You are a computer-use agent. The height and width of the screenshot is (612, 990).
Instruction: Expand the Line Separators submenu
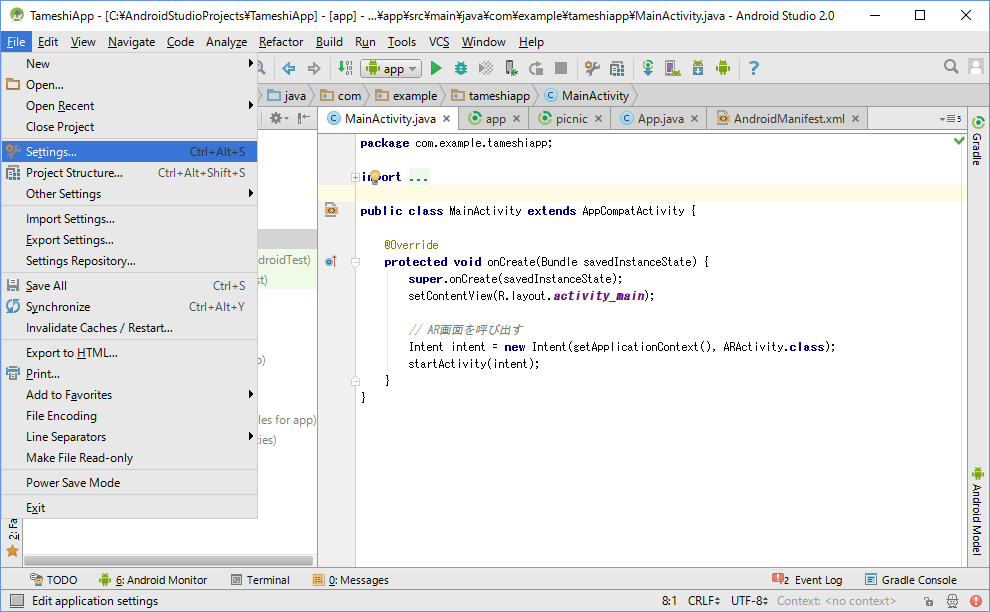pyautogui.click(x=129, y=437)
